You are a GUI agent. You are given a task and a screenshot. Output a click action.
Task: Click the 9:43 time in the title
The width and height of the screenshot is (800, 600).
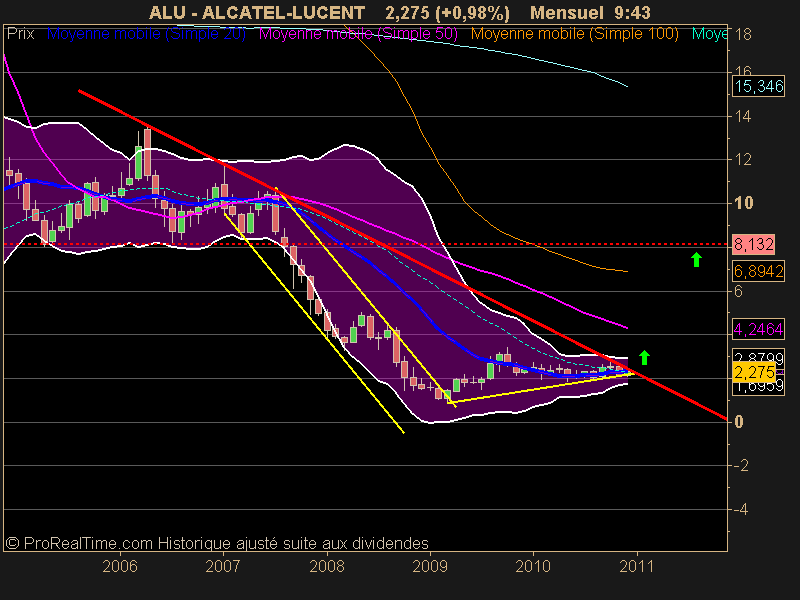point(633,13)
